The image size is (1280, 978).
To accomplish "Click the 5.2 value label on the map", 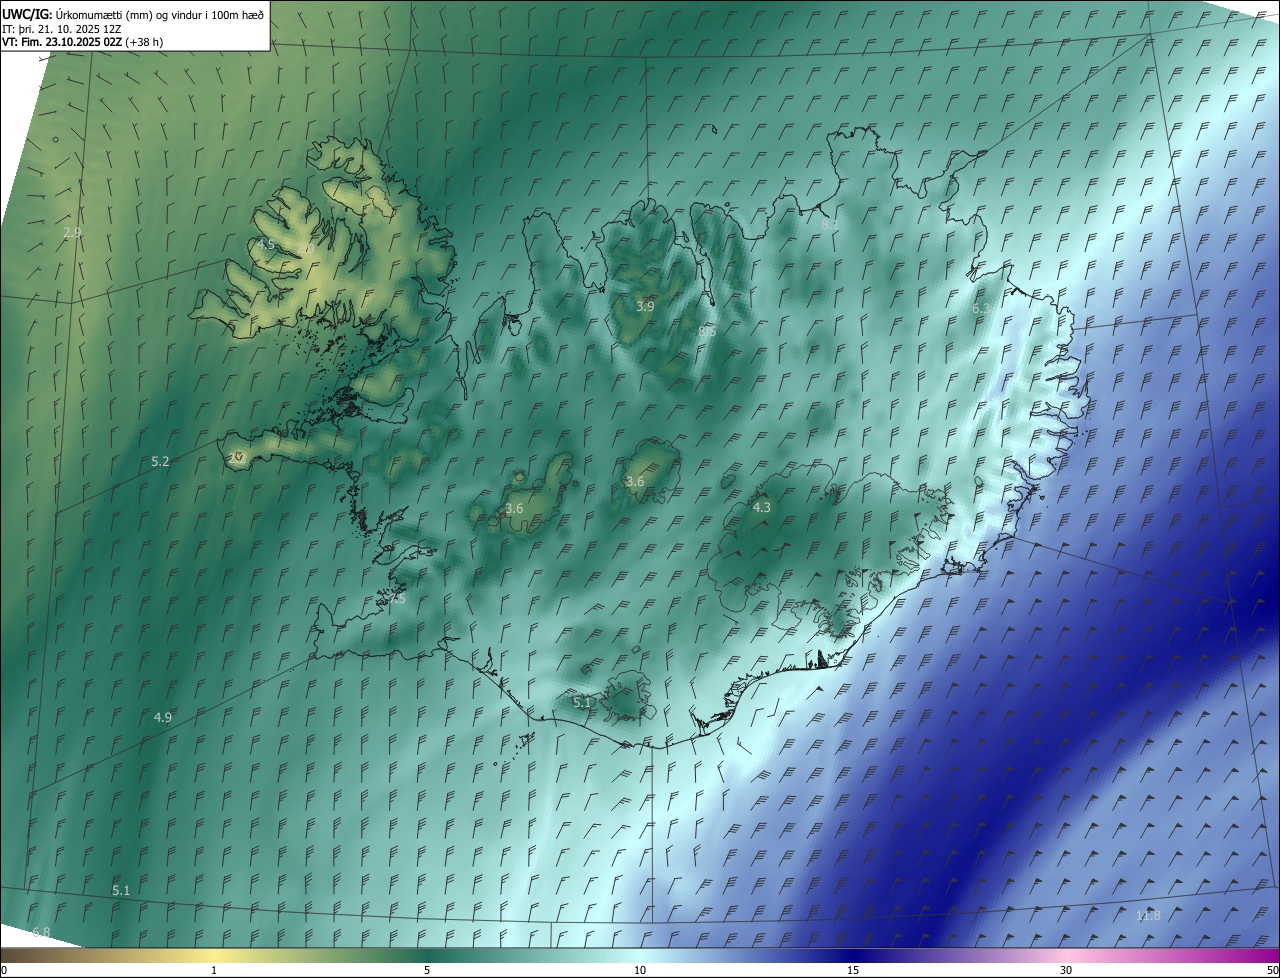I will [x=160, y=461].
